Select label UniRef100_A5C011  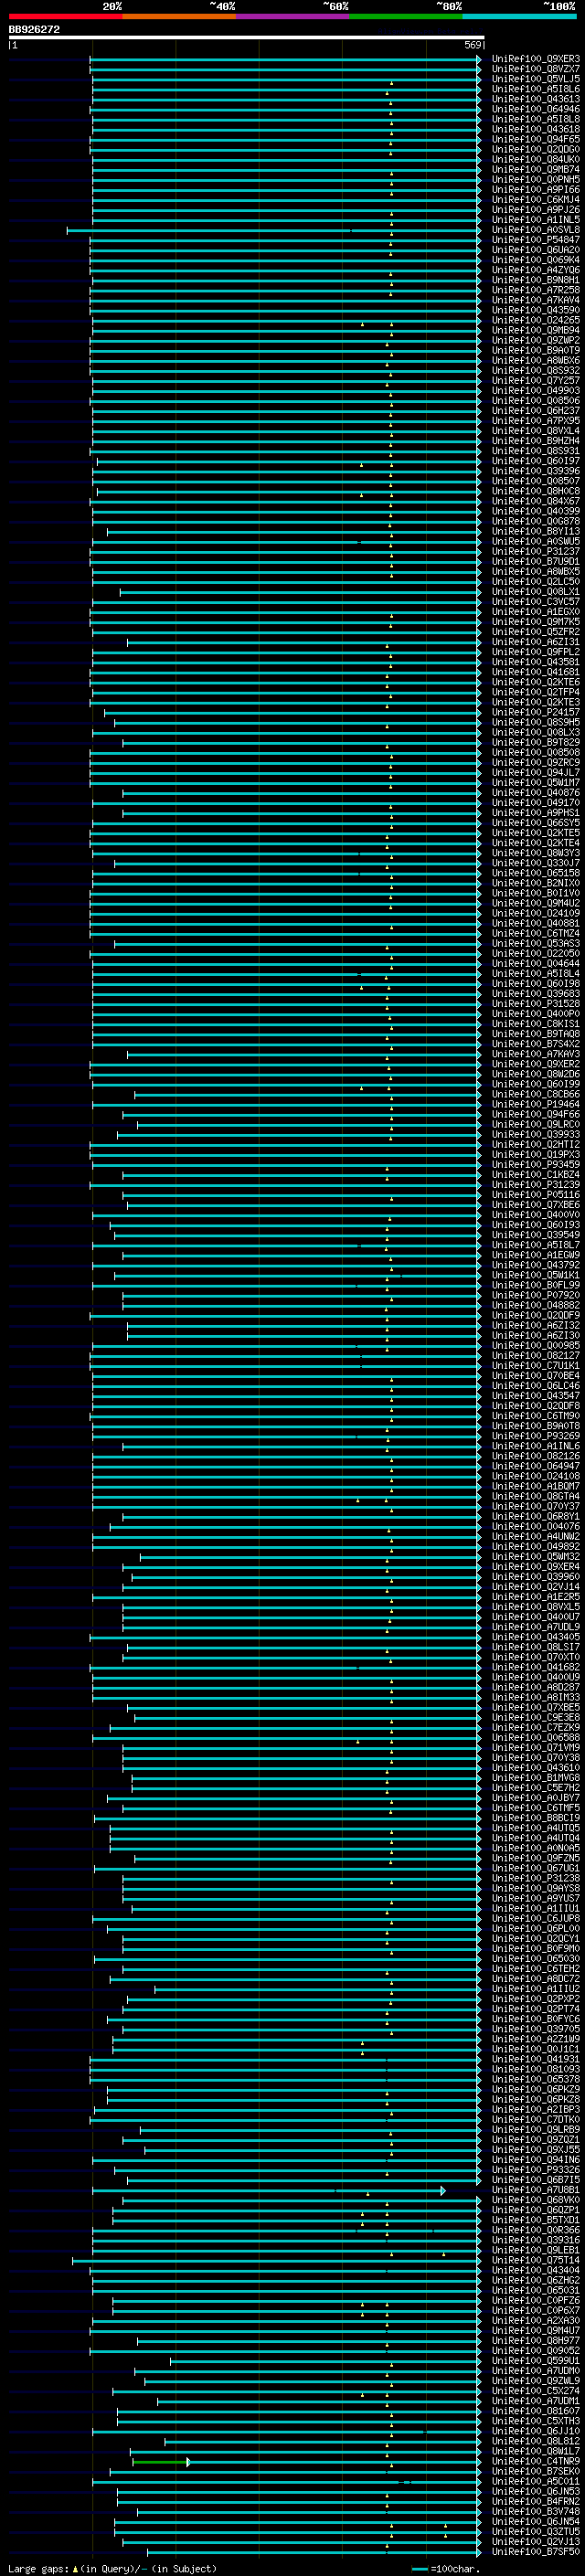pyautogui.click(x=535, y=2482)
